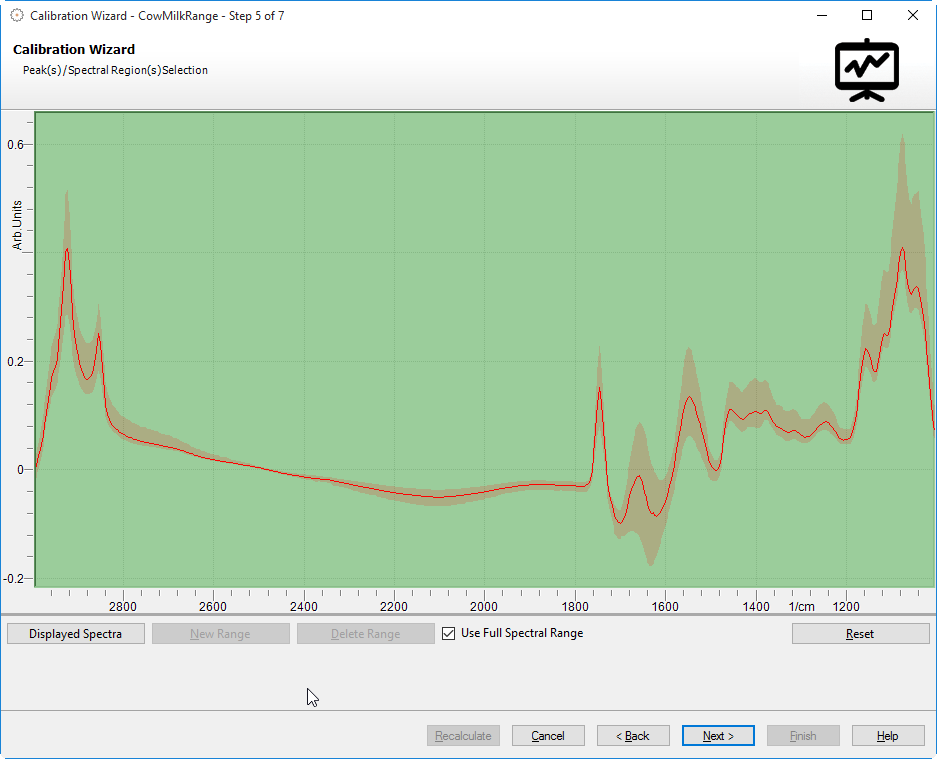The image size is (937, 759).
Task: Click the wizard gear icon in title bar
Action: tap(16, 16)
